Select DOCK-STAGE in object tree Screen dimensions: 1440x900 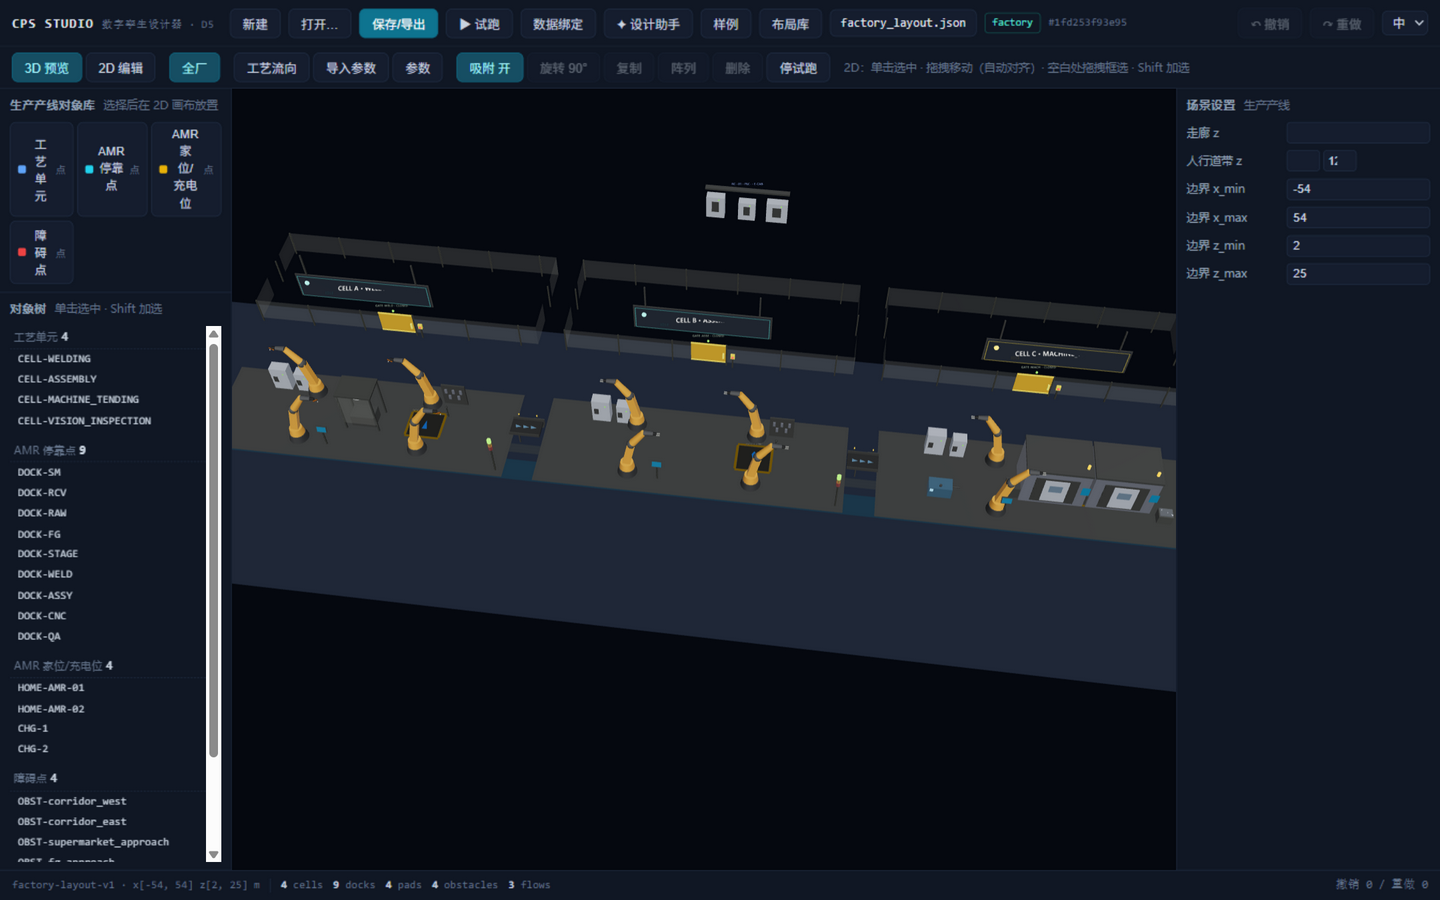click(x=108, y=554)
